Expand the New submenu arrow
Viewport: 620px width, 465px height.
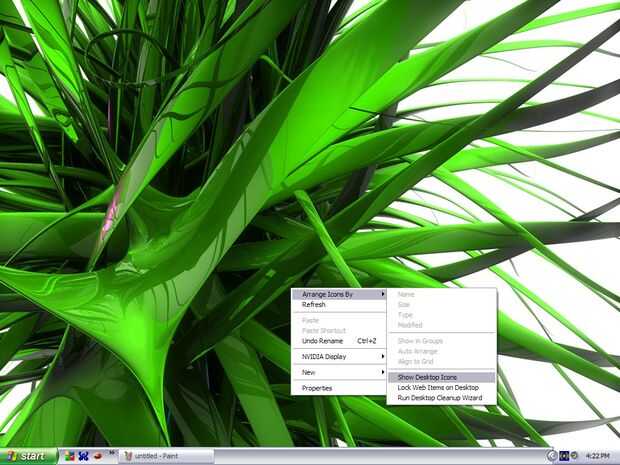(x=382, y=372)
